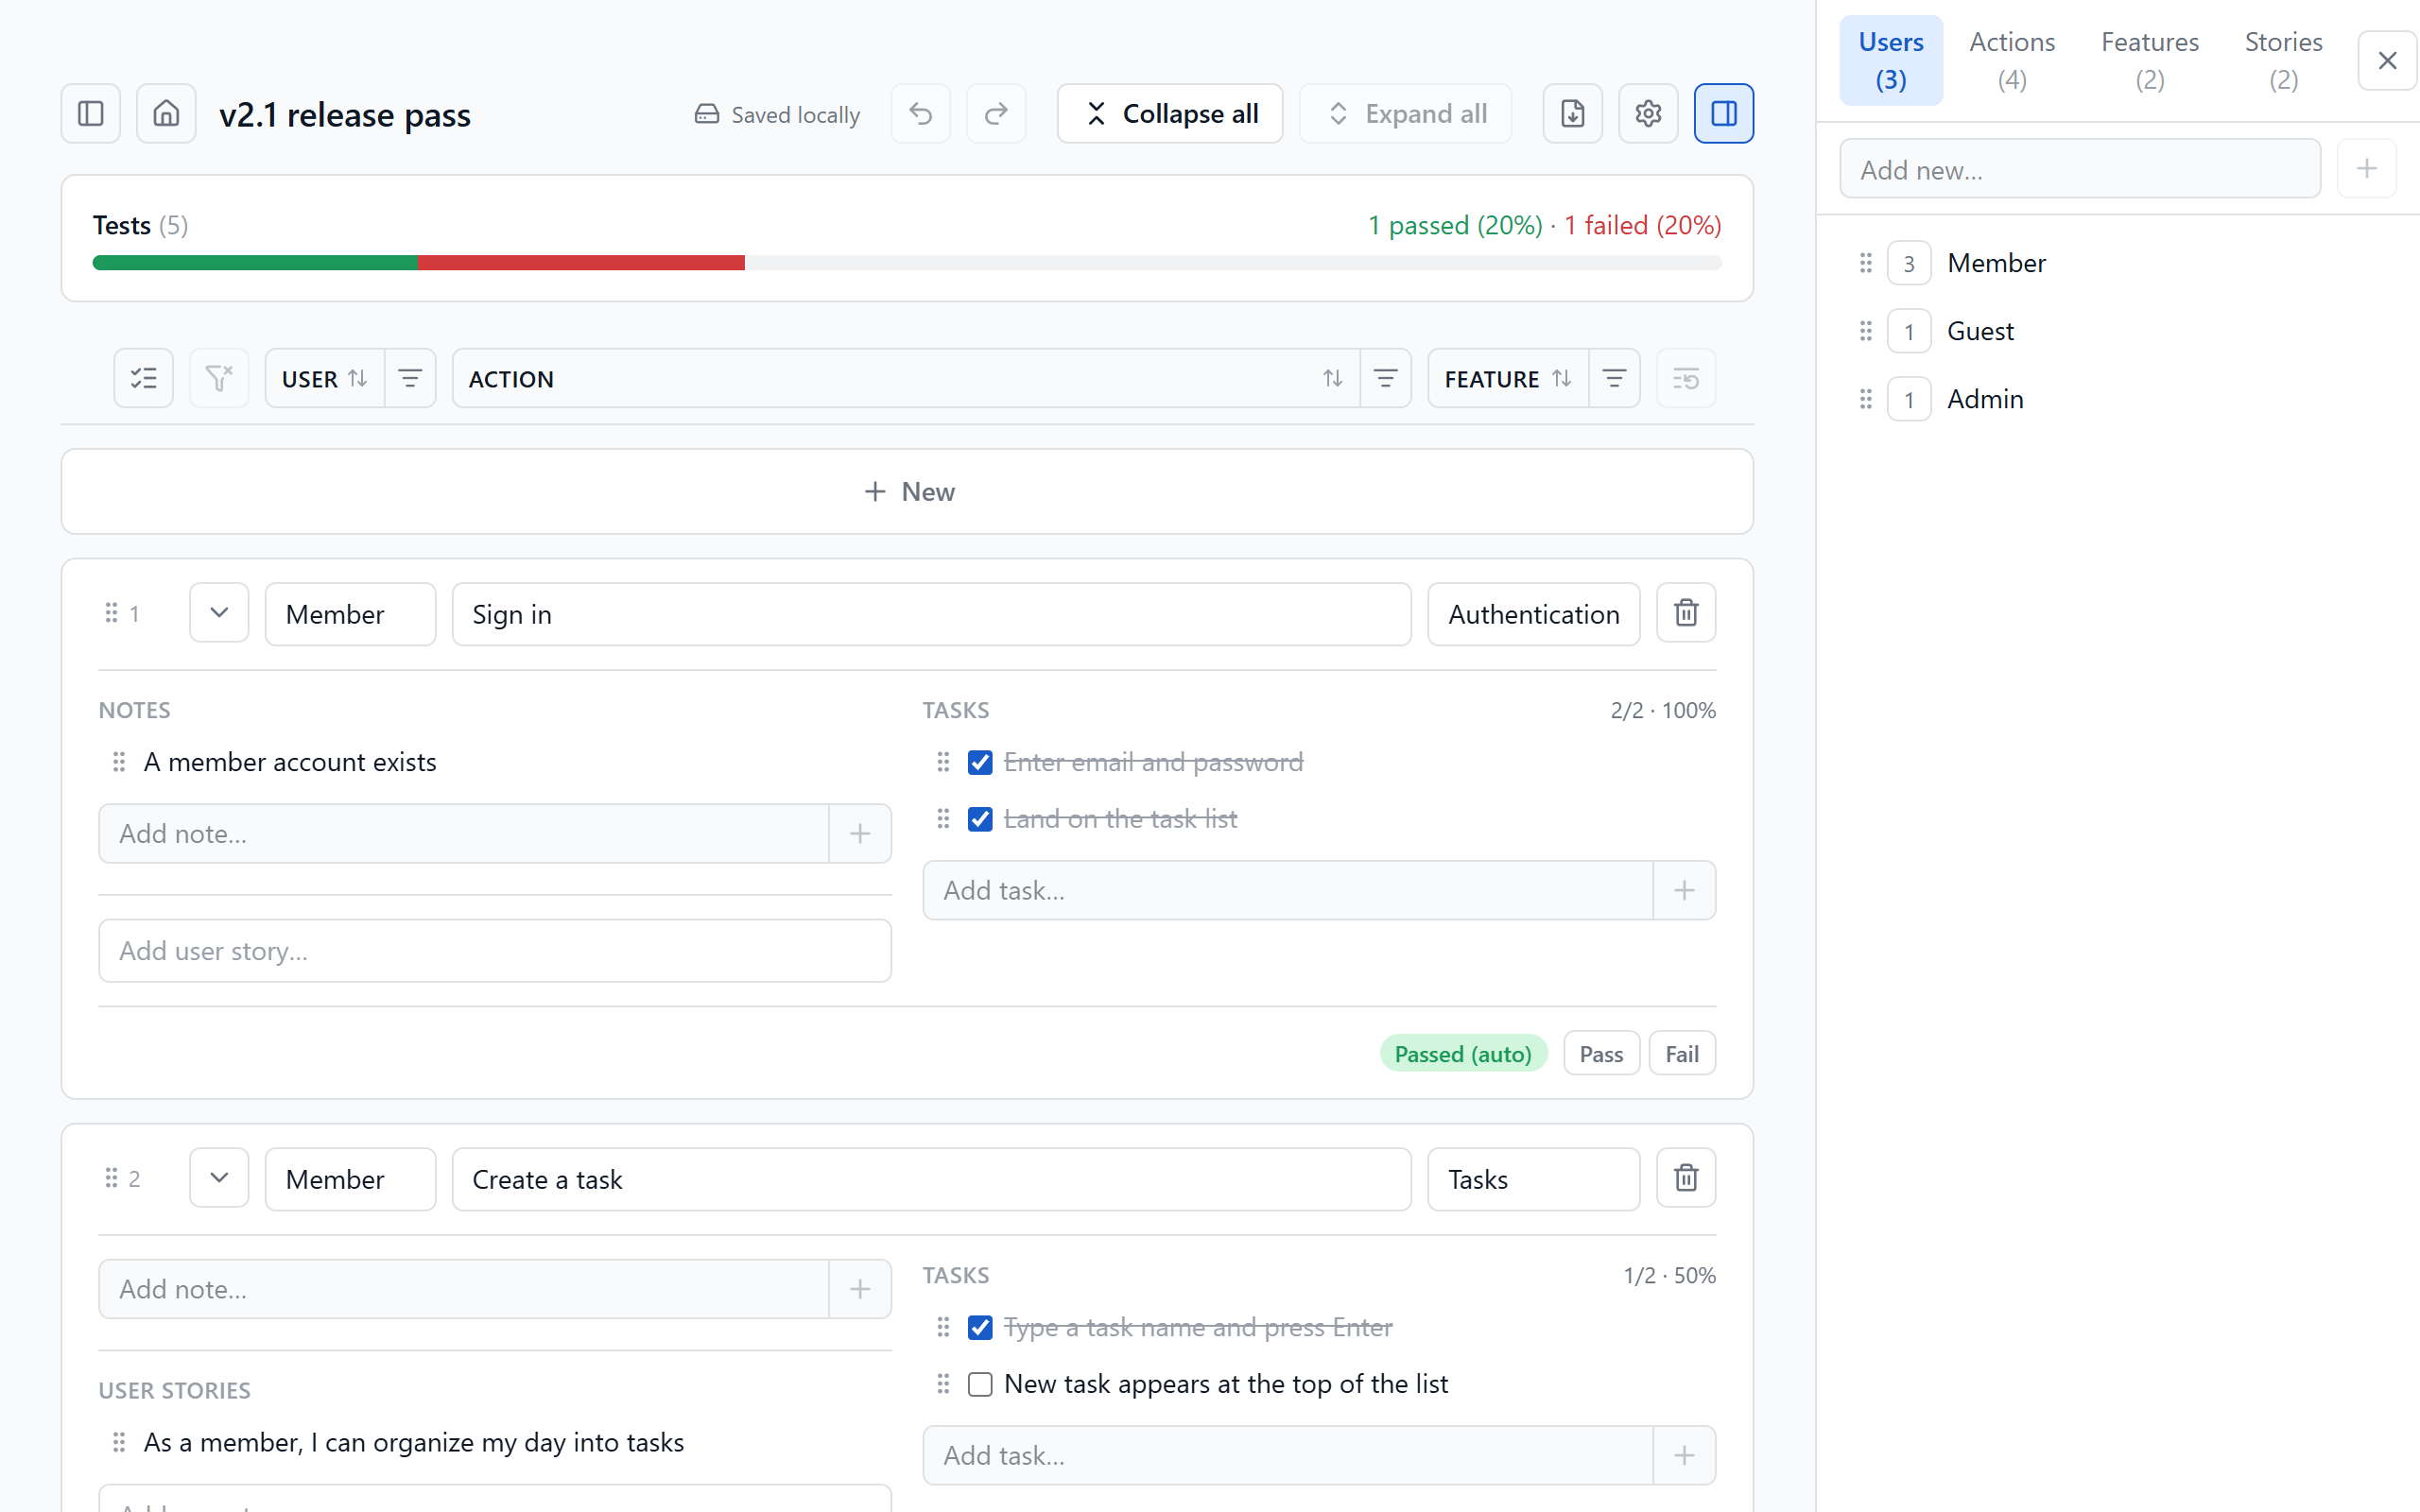Click Add user story field in Sign in test

(x=495, y=950)
